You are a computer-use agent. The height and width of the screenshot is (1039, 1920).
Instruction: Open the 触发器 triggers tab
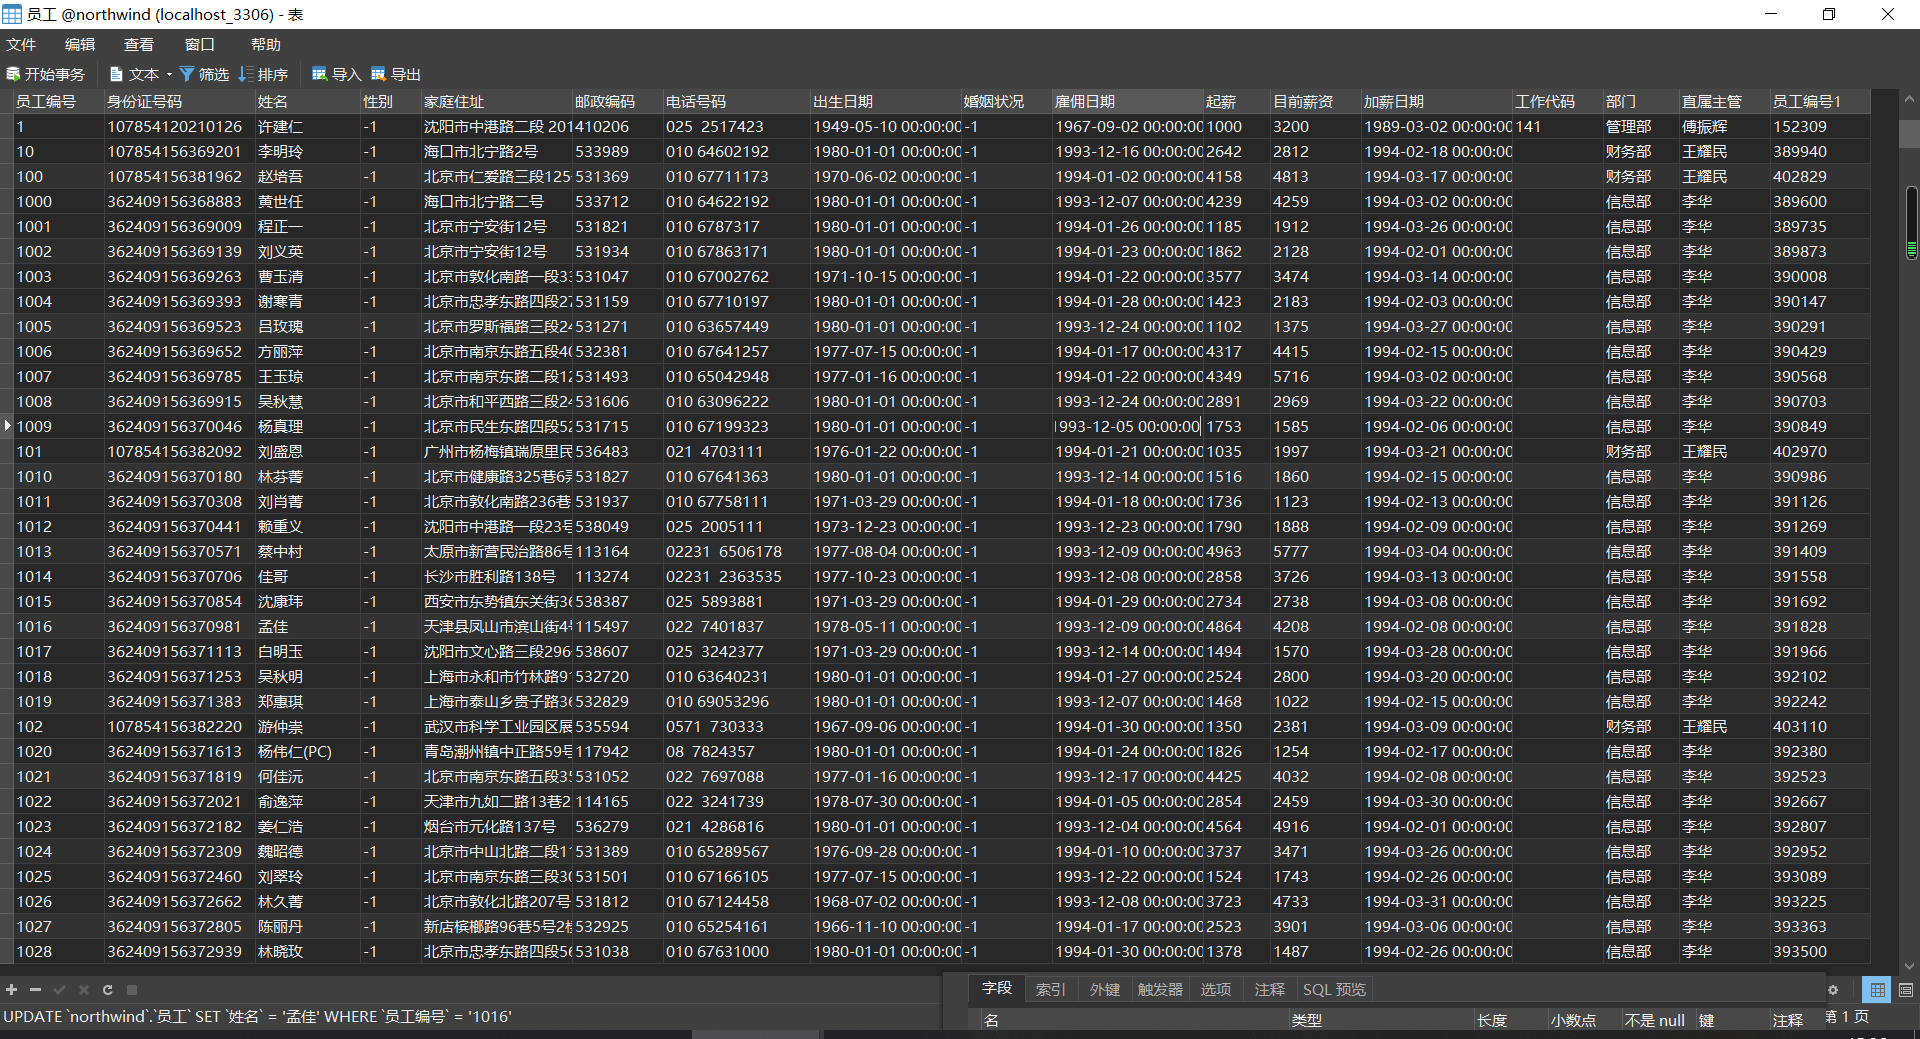pos(1160,989)
